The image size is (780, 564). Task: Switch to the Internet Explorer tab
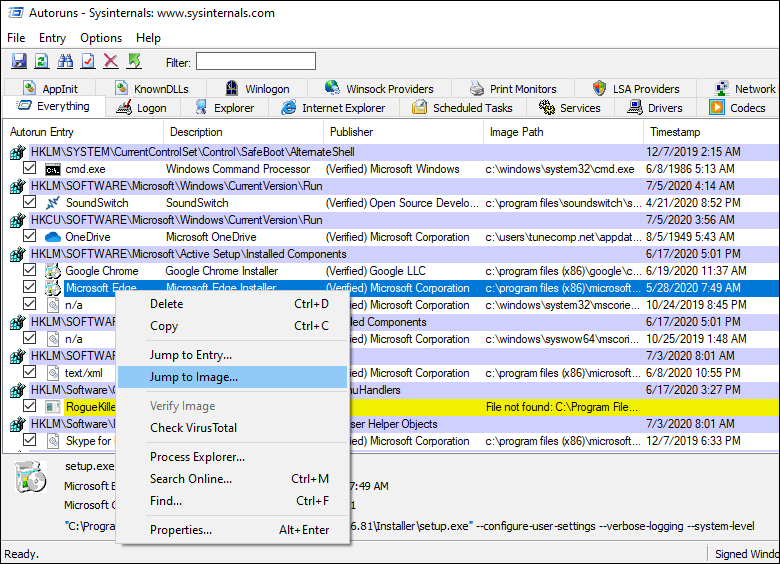pos(334,107)
